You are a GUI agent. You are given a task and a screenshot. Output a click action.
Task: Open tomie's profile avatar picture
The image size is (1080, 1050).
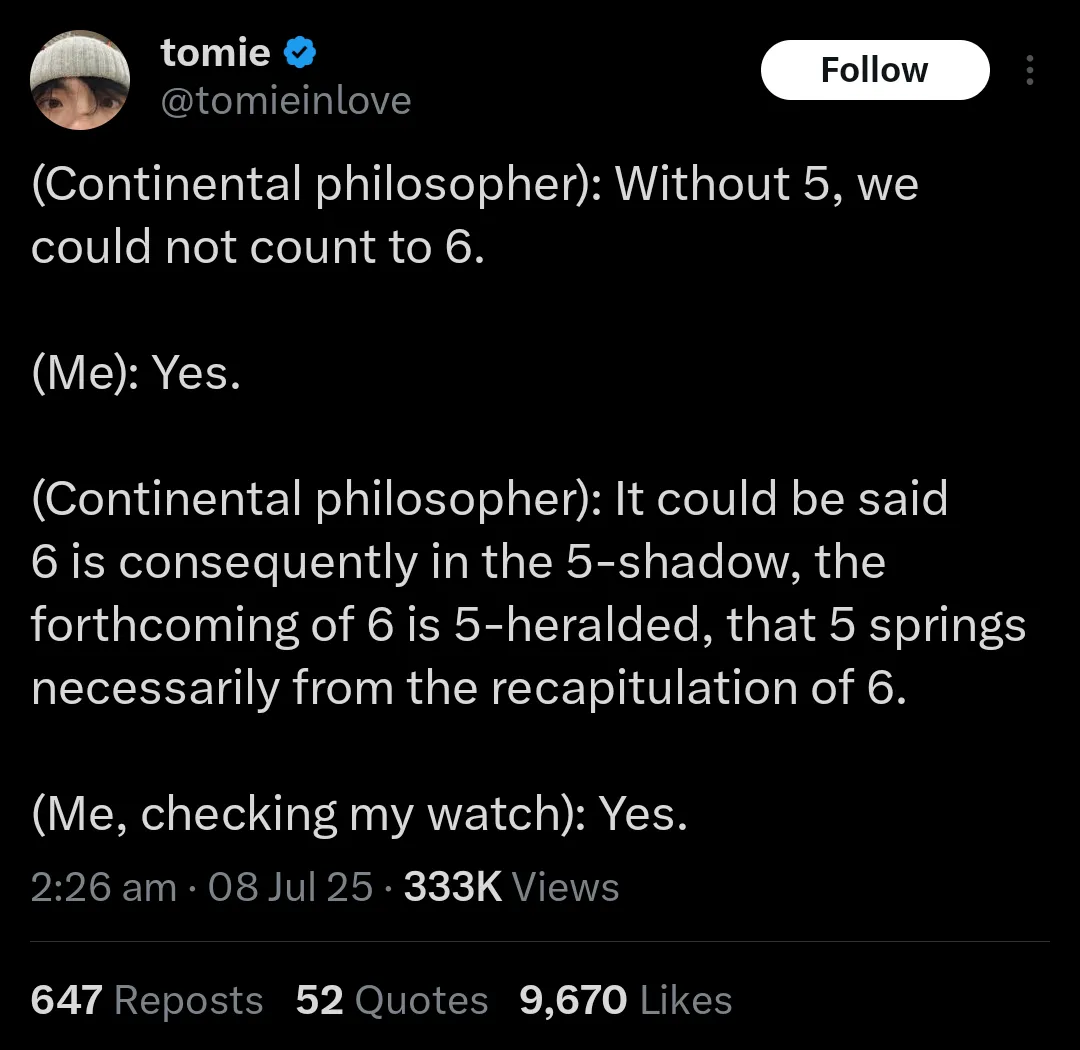80,80
